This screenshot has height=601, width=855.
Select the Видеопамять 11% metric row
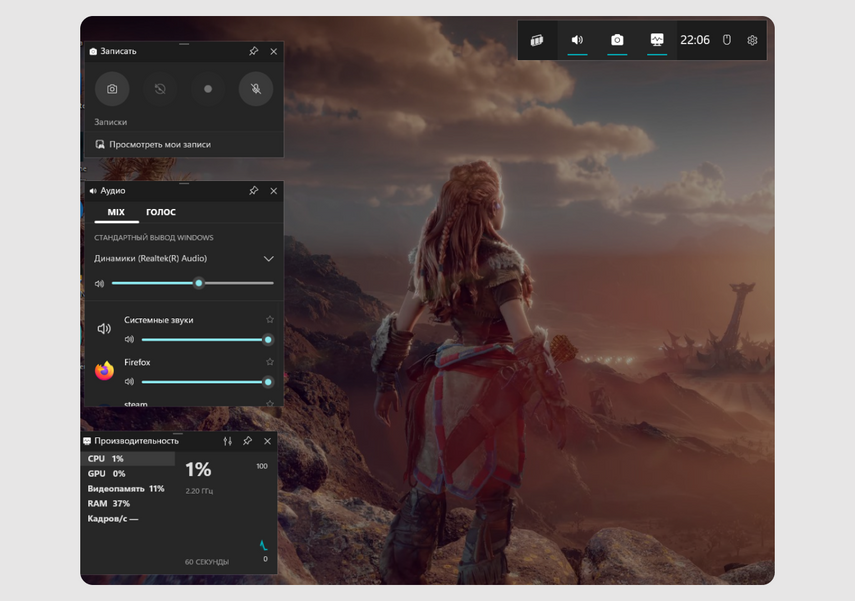129,489
